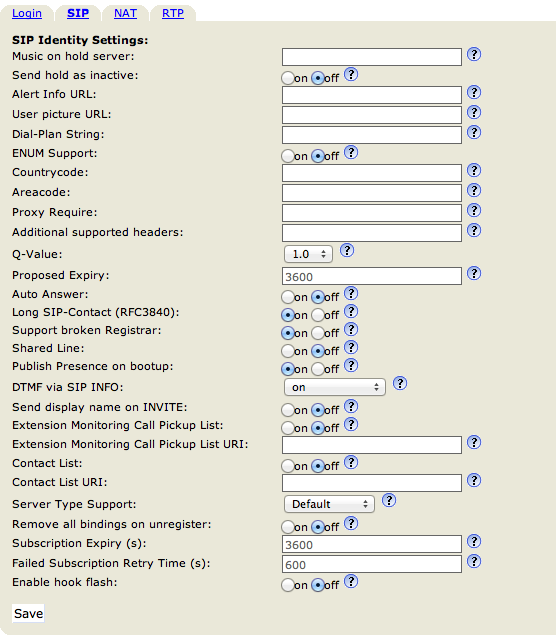
Task: Switch to the NAT tab
Action: 125,13
